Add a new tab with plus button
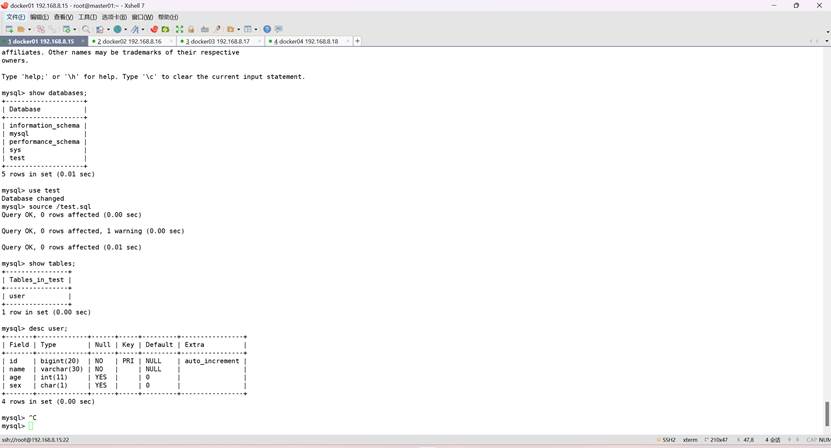 [x=357, y=41]
